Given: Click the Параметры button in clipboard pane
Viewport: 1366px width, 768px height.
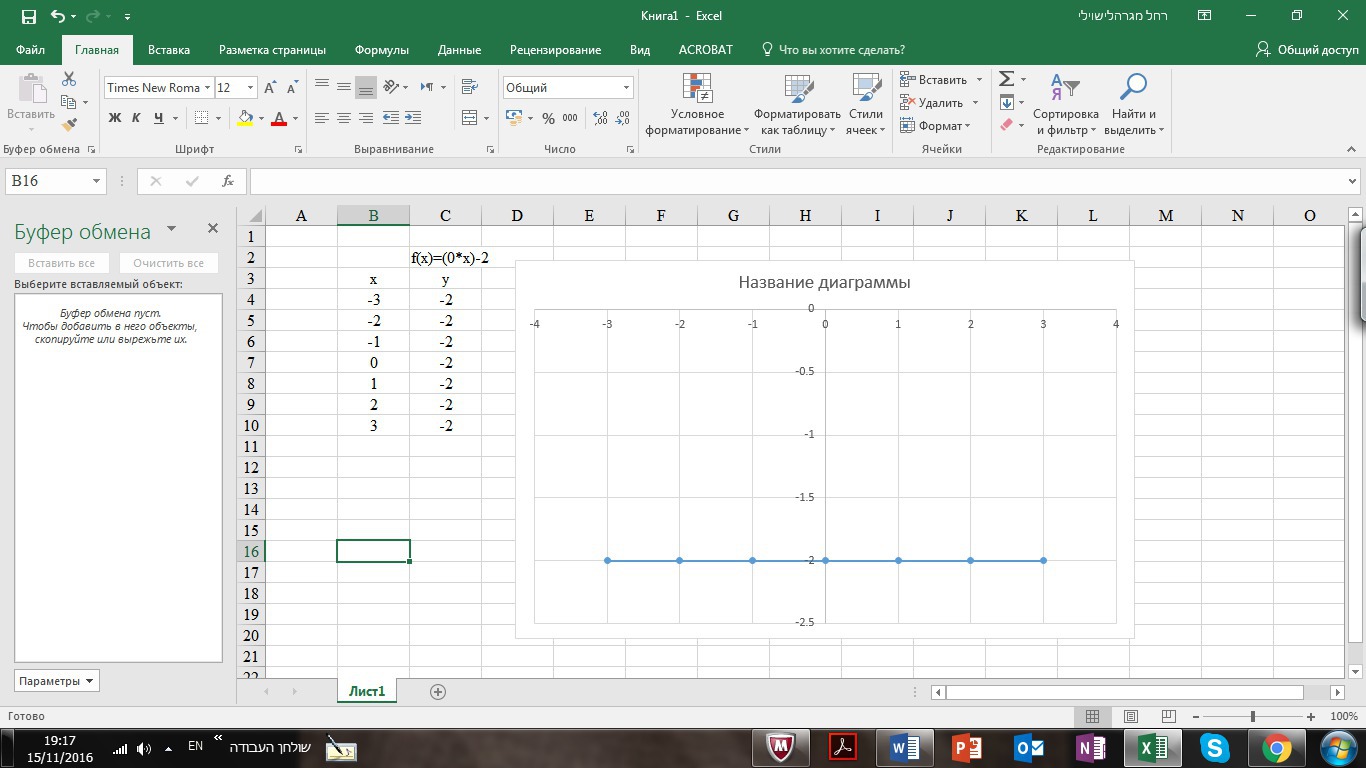Looking at the screenshot, I should [x=56, y=681].
